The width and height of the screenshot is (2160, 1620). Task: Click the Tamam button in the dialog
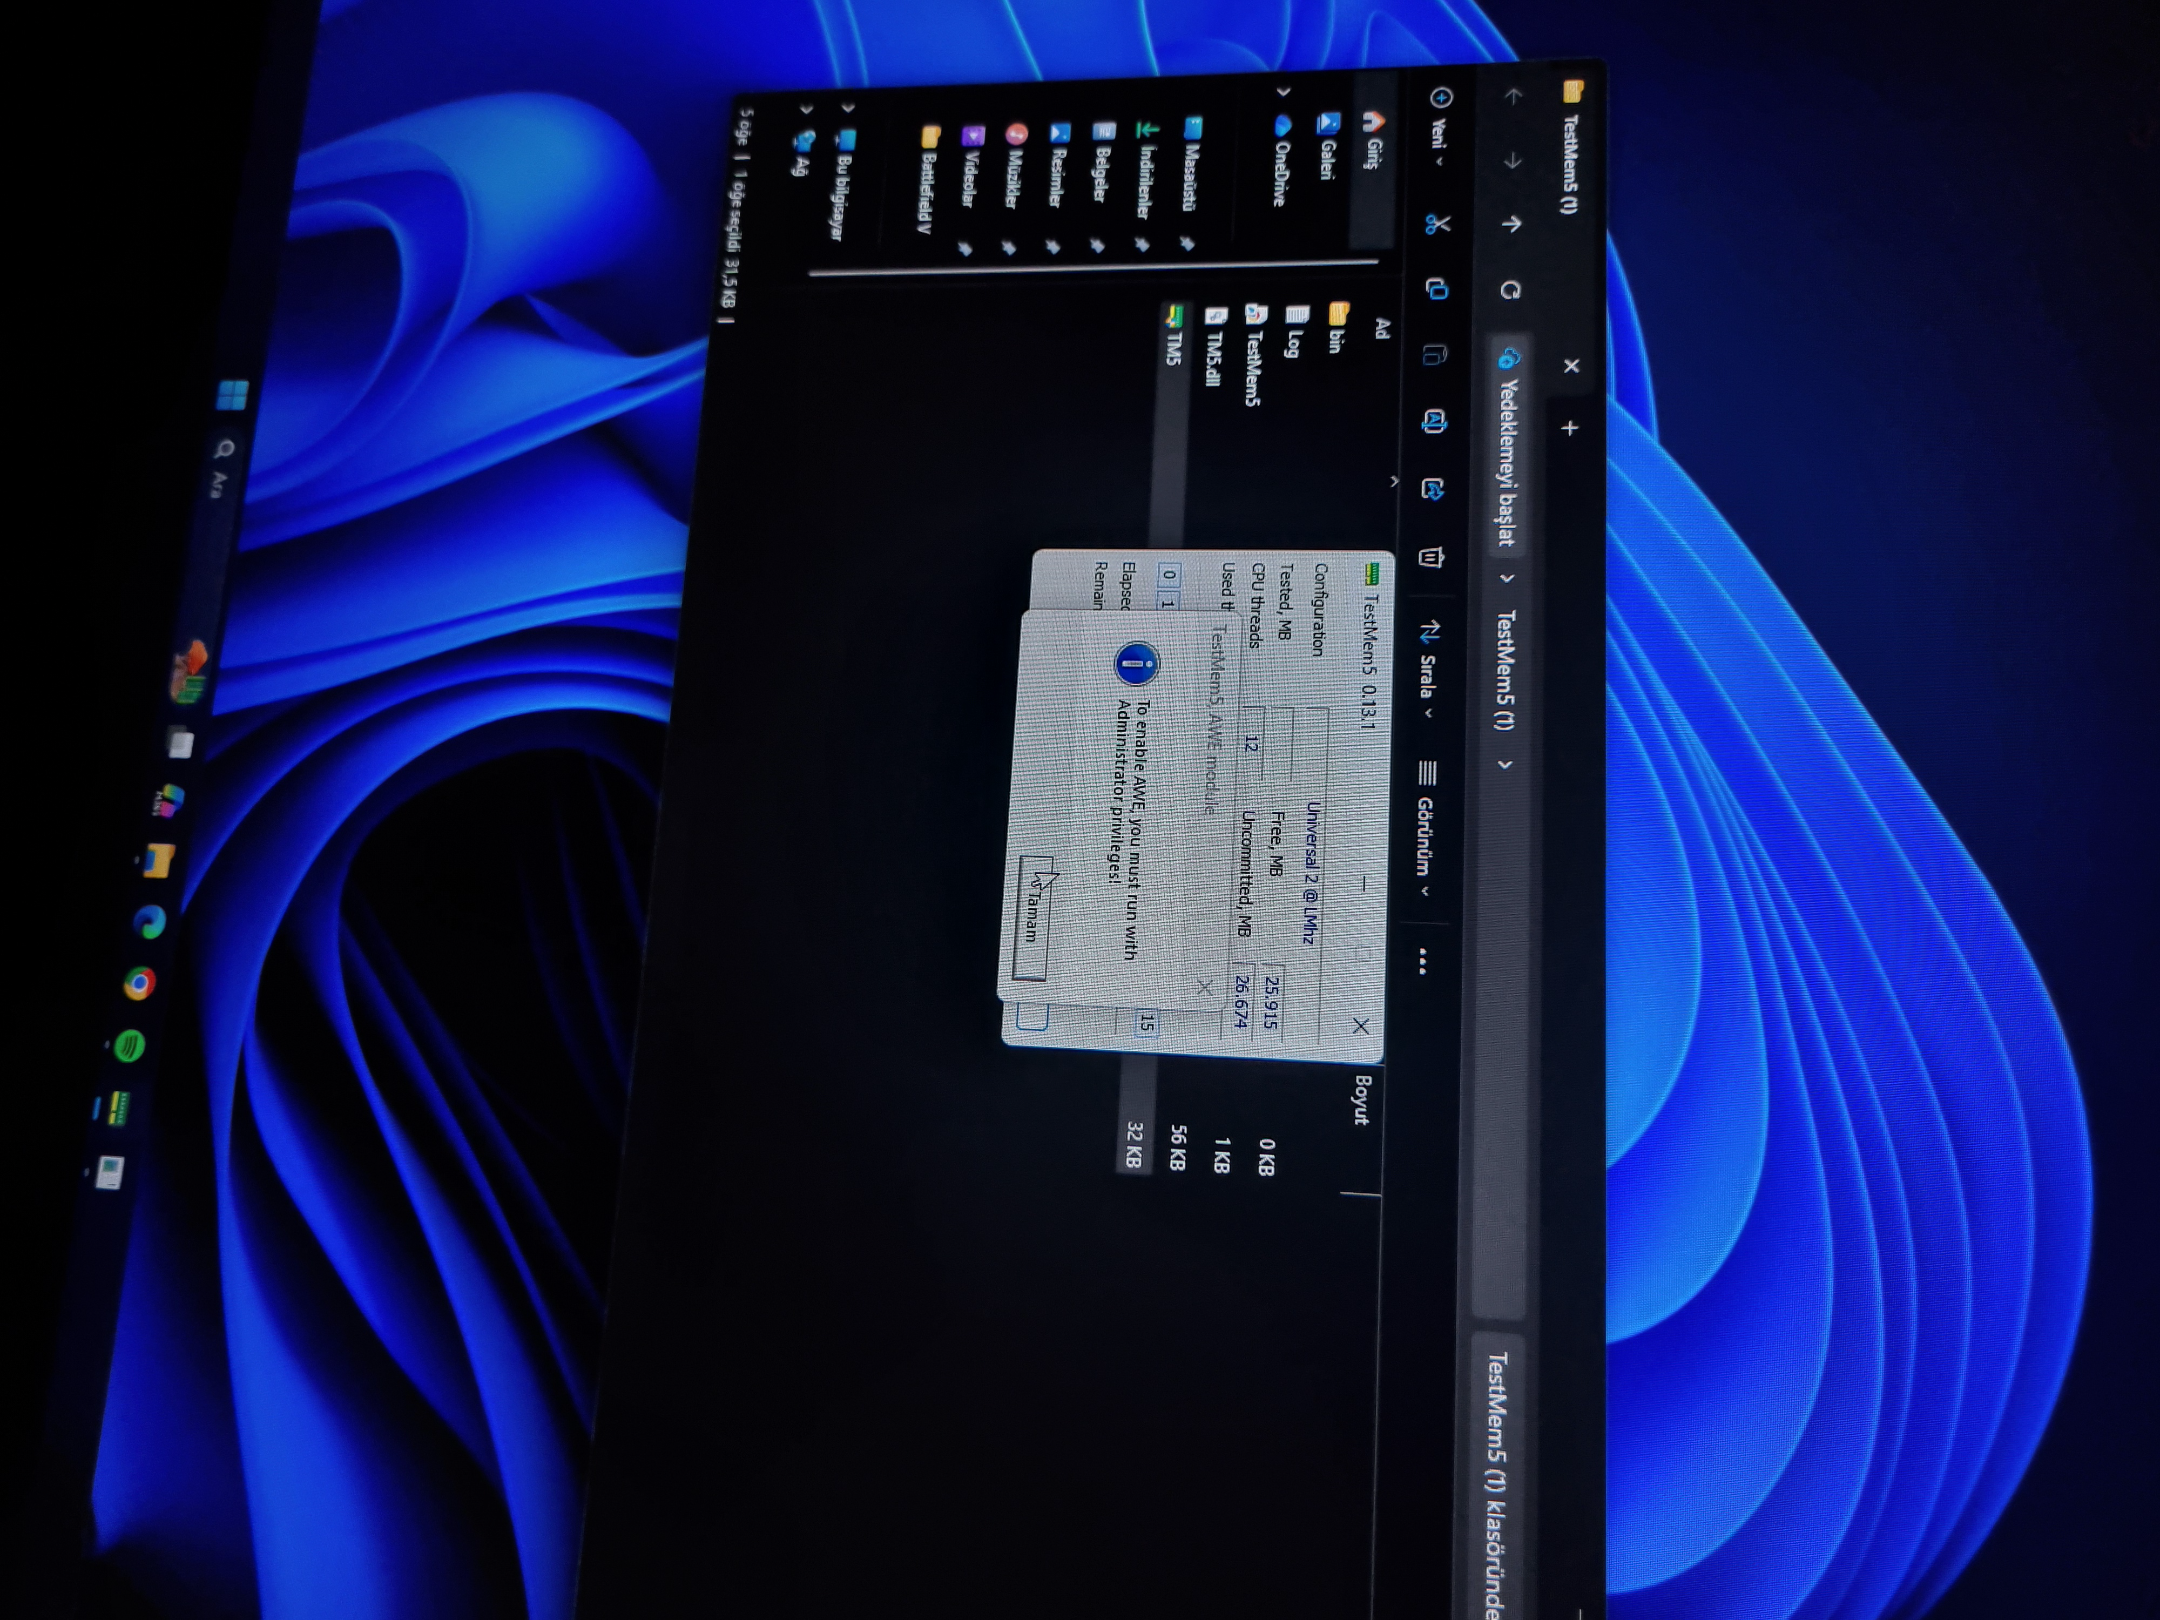click(1033, 917)
